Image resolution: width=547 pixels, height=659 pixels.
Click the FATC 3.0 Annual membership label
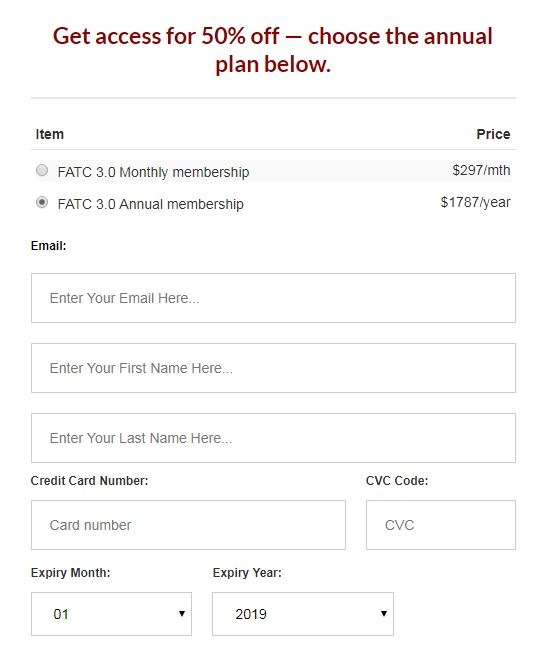tap(150, 204)
